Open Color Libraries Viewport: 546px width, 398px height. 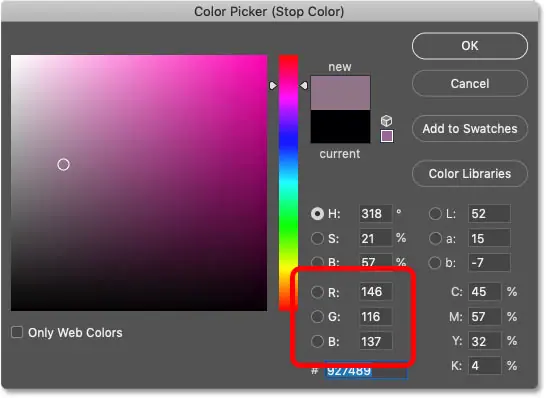tap(470, 174)
